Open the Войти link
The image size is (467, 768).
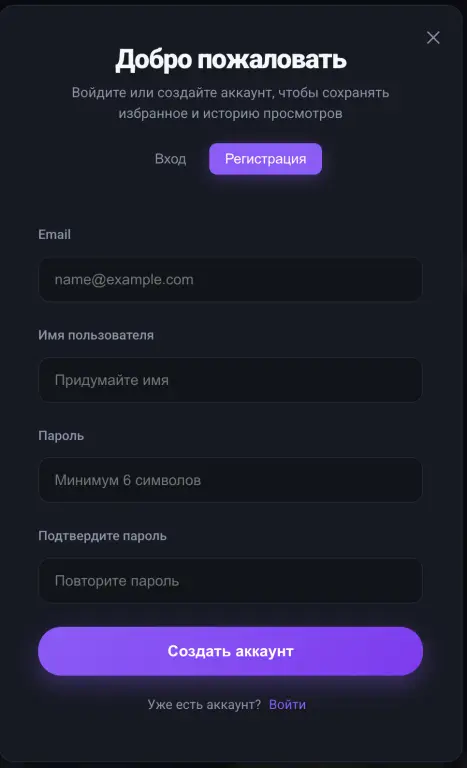pos(288,704)
